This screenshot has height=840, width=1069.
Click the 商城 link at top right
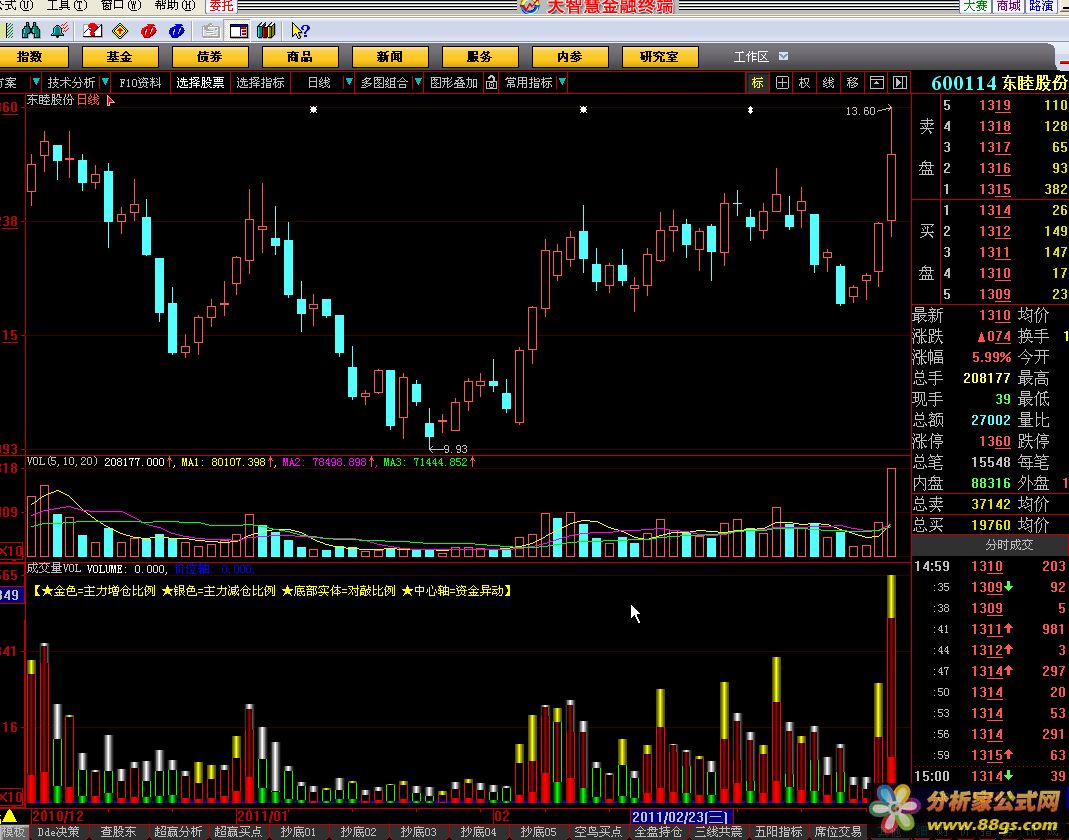coord(1008,5)
